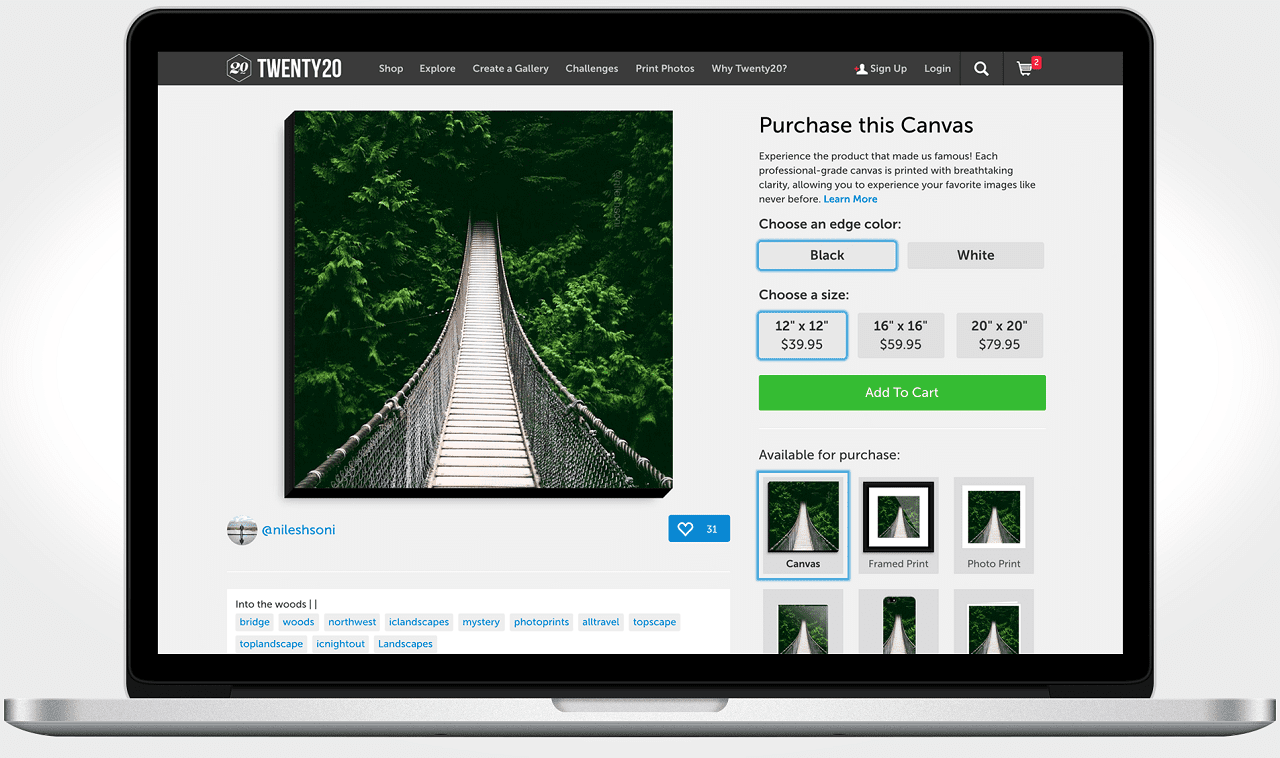1280x758 pixels.
Task: Click the nileshsoni profile avatar
Action: [242, 530]
